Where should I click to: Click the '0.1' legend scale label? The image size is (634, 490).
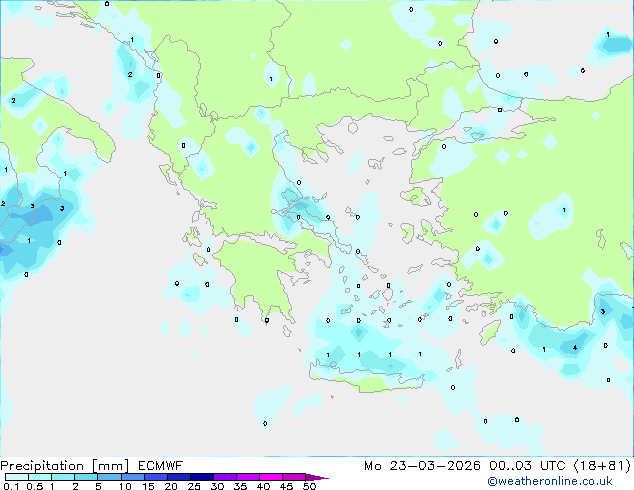point(11,486)
